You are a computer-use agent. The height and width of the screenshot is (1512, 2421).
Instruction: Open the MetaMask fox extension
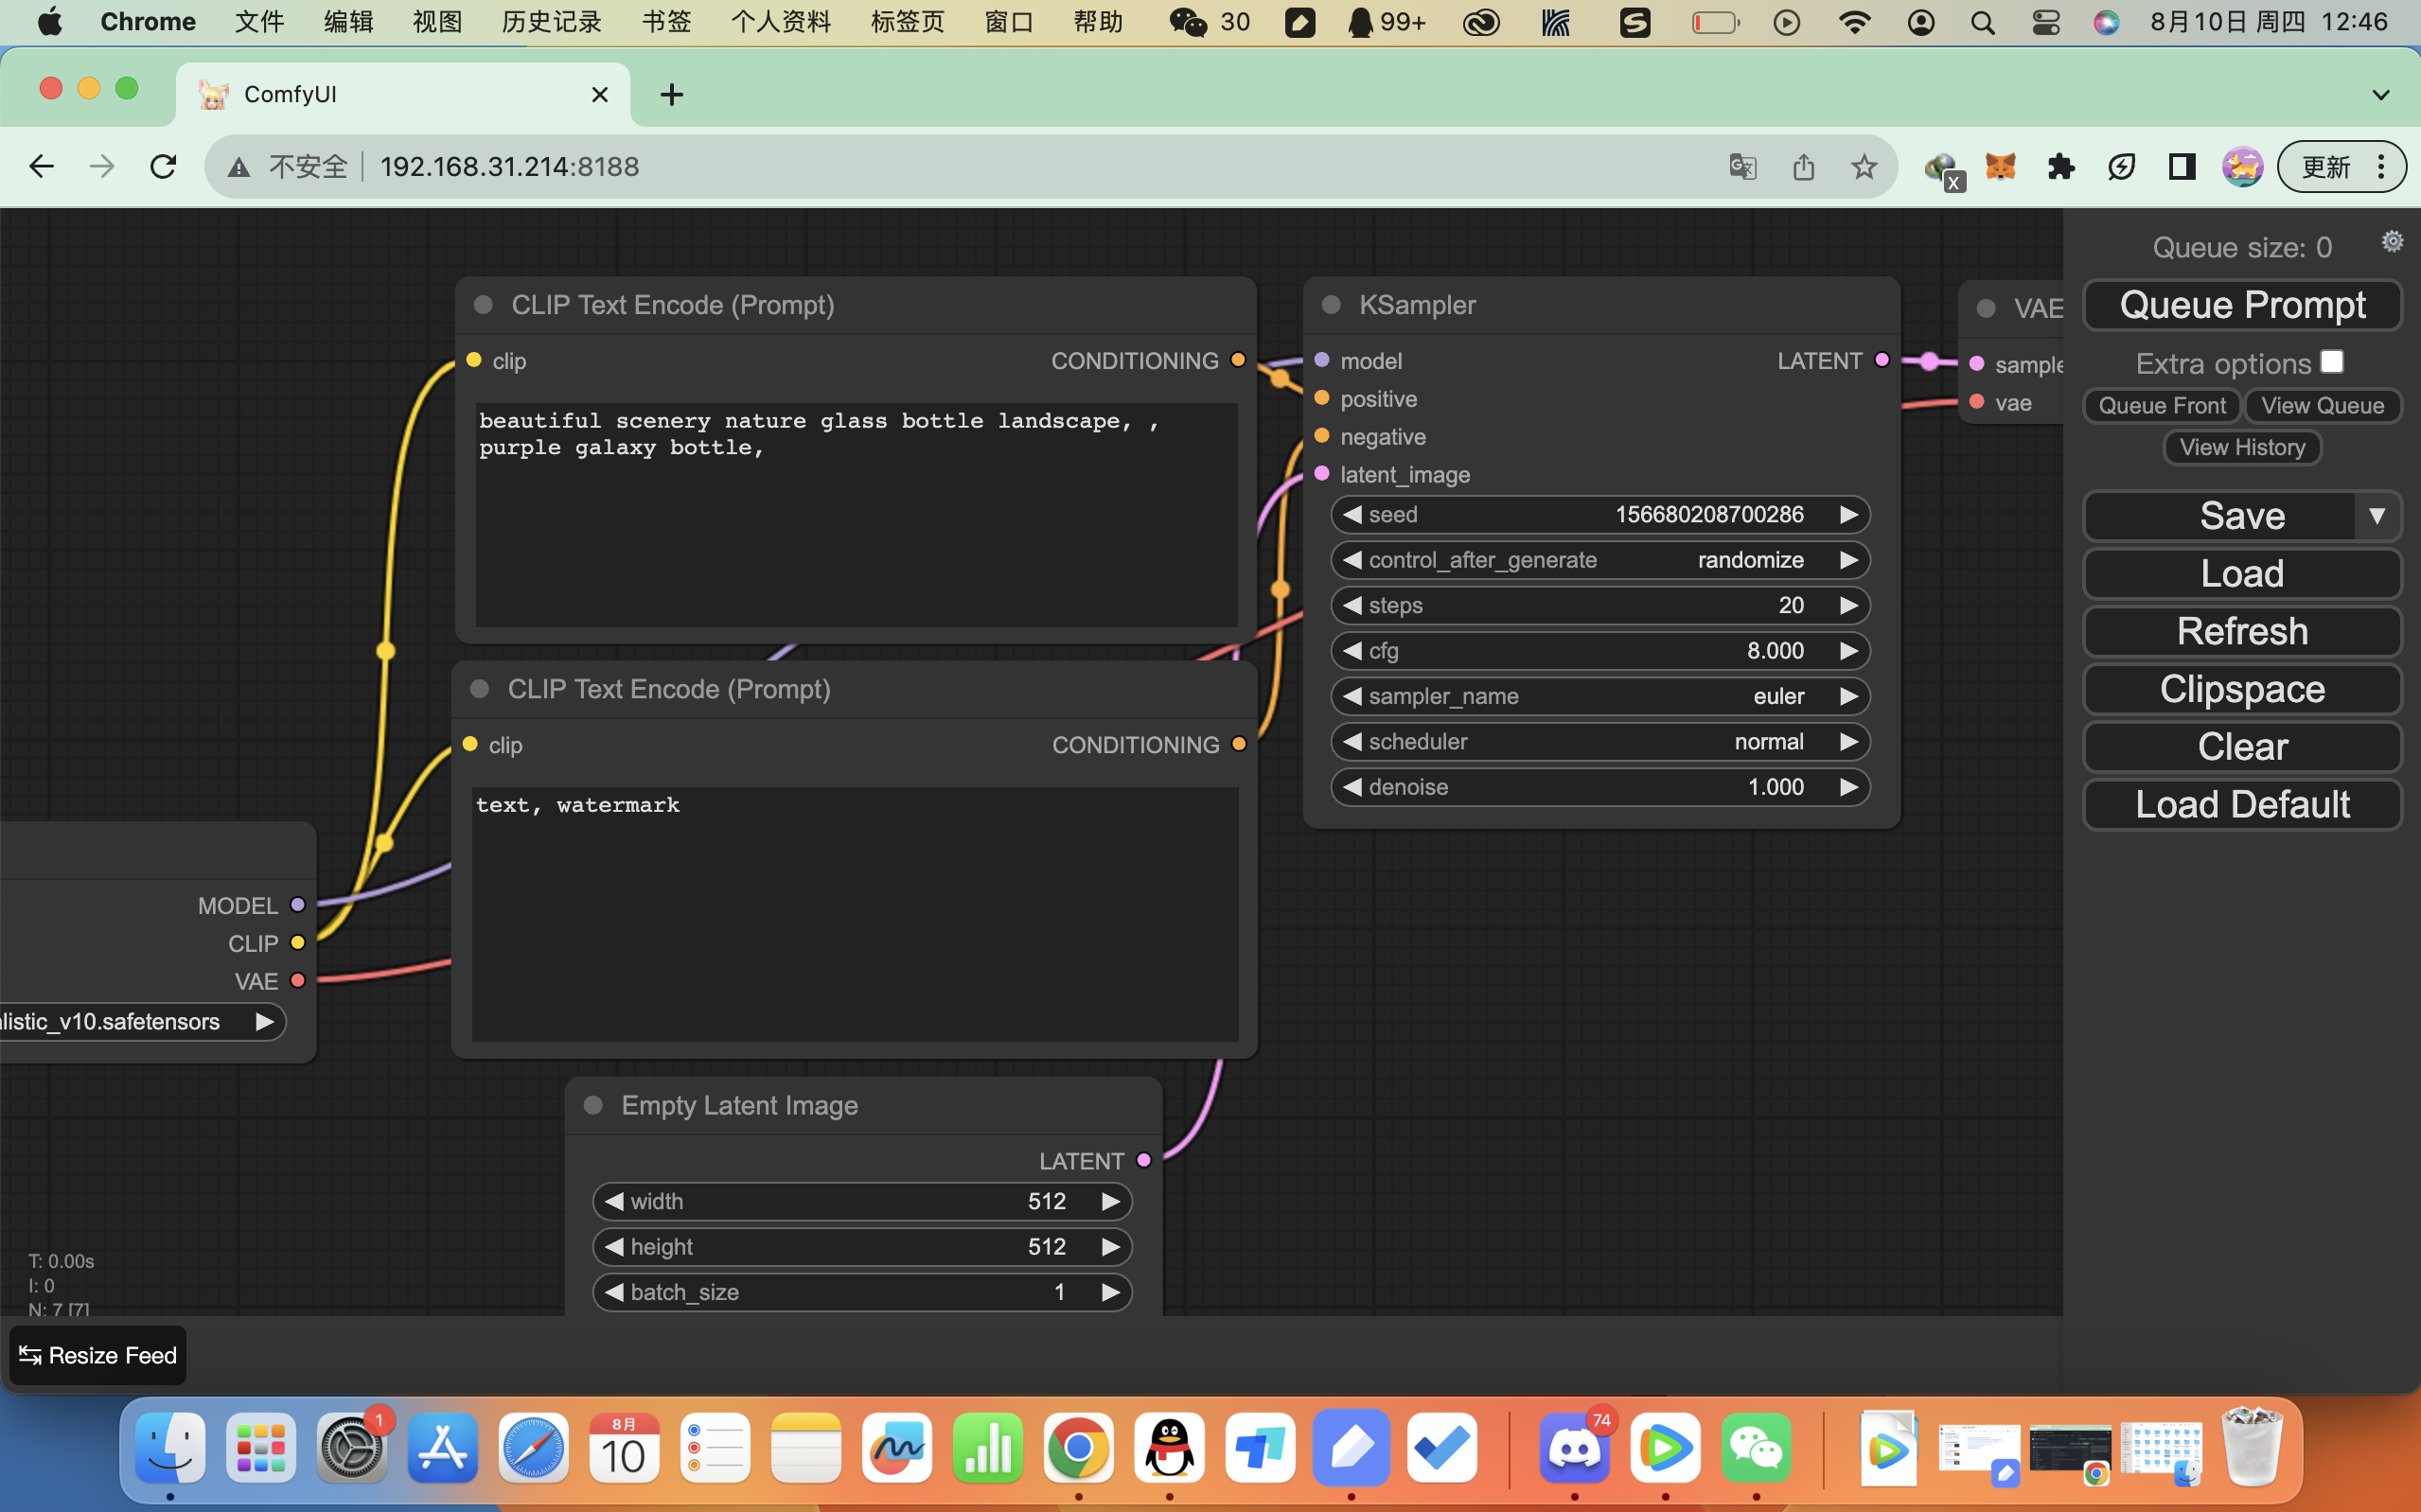[2000, 166]
